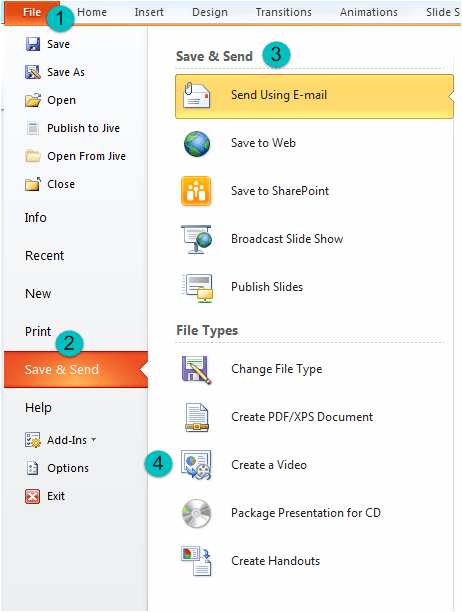
Task: Click the Save to Web globe icon
Action: point(197,144)
